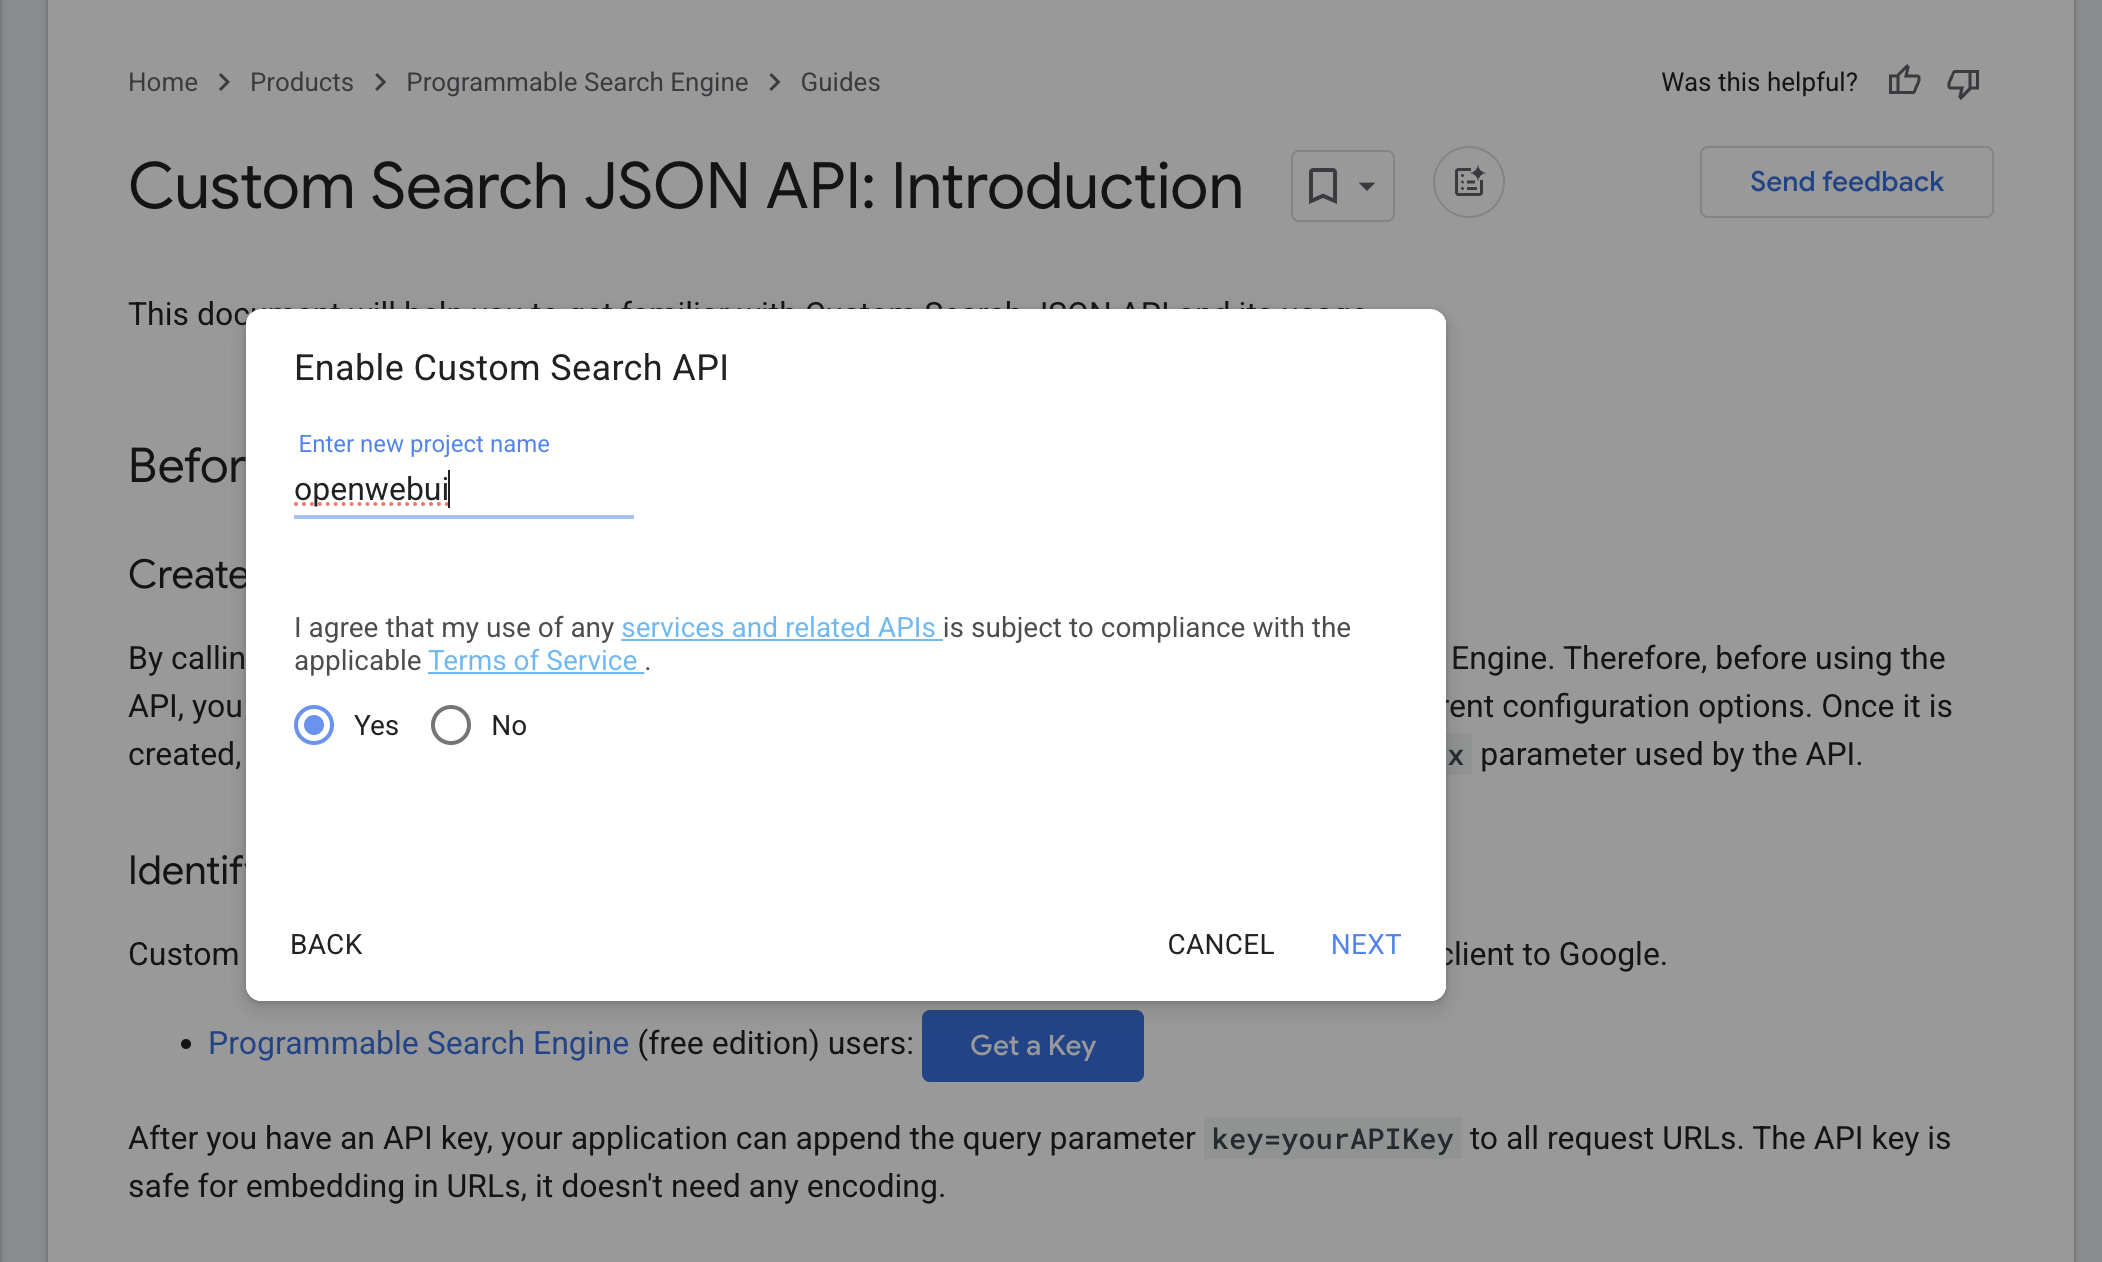The image size is (2102, 1262).
Task: Open Guides breadcrumb link
Action: point(840,82)
